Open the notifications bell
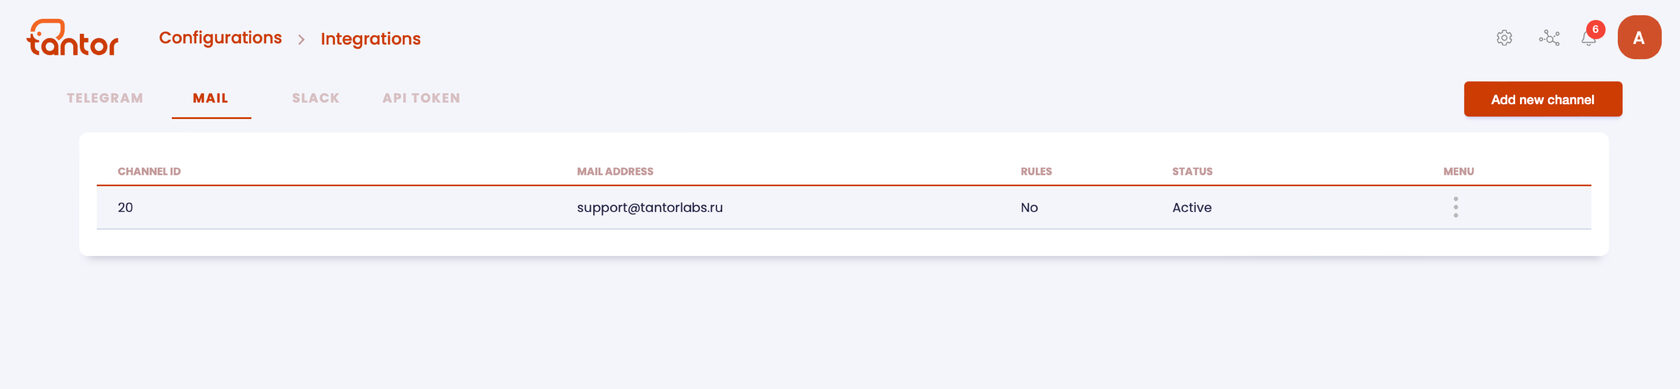The image size is (1680, 389). click(1588, 38)
